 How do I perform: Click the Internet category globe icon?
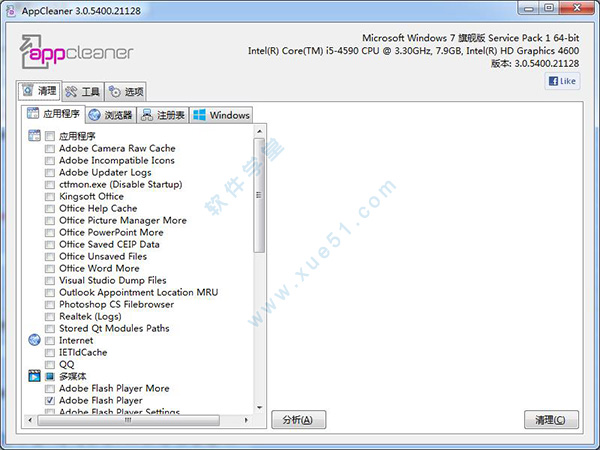coord(35,340)
